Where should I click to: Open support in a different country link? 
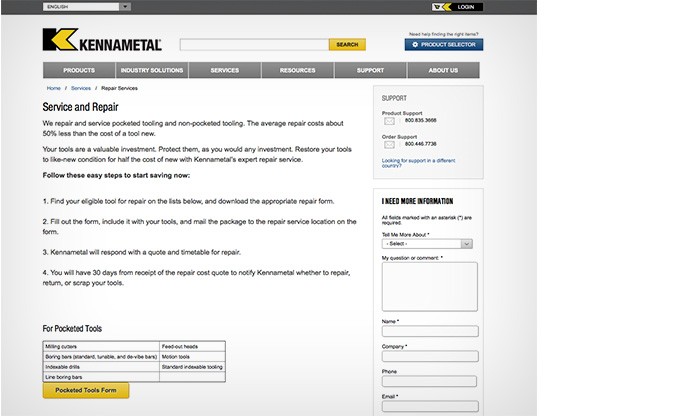[418, 162]
